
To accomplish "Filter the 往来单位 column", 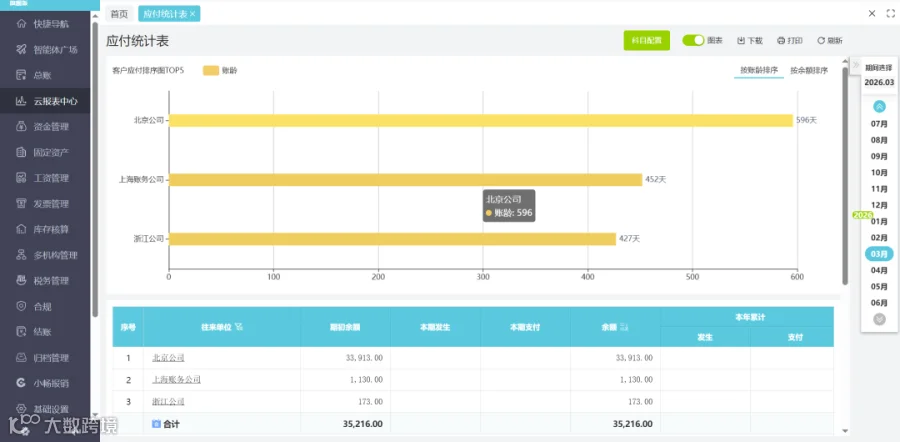I will coord(239,327).
